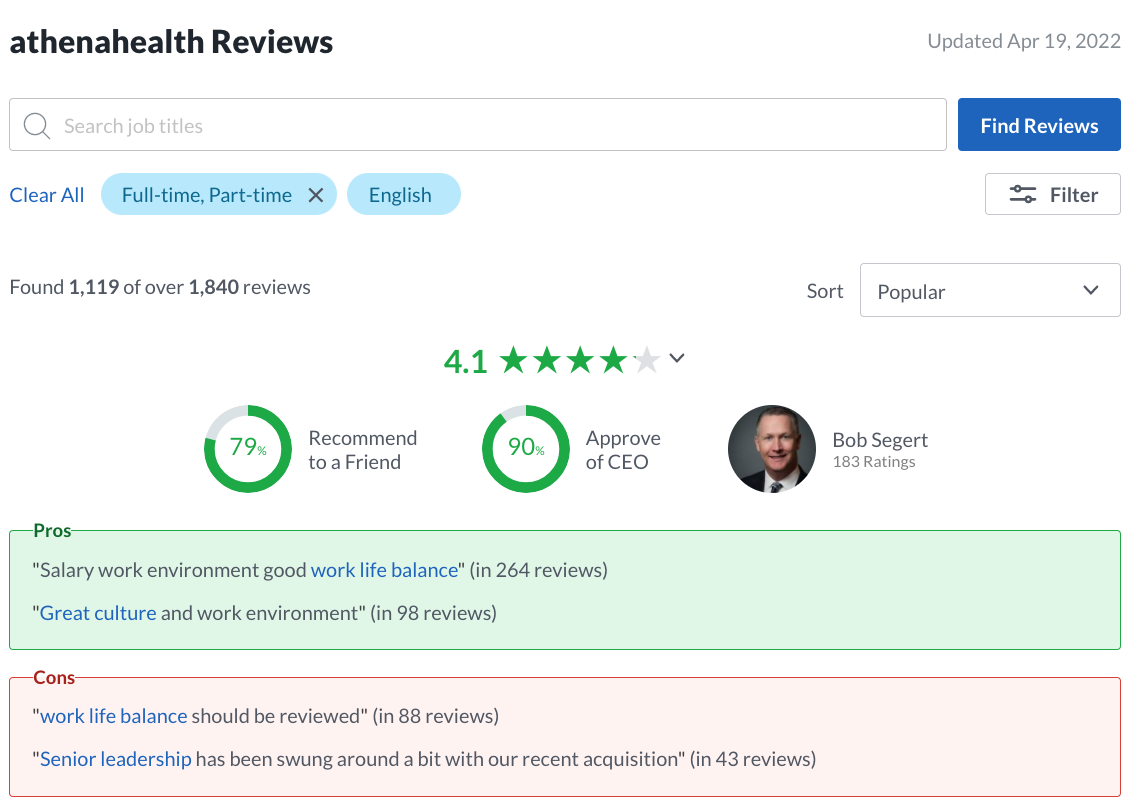This screenshot has width=1134, height=806.
Task: Click the 183 Ratings text
Action: 874,462
